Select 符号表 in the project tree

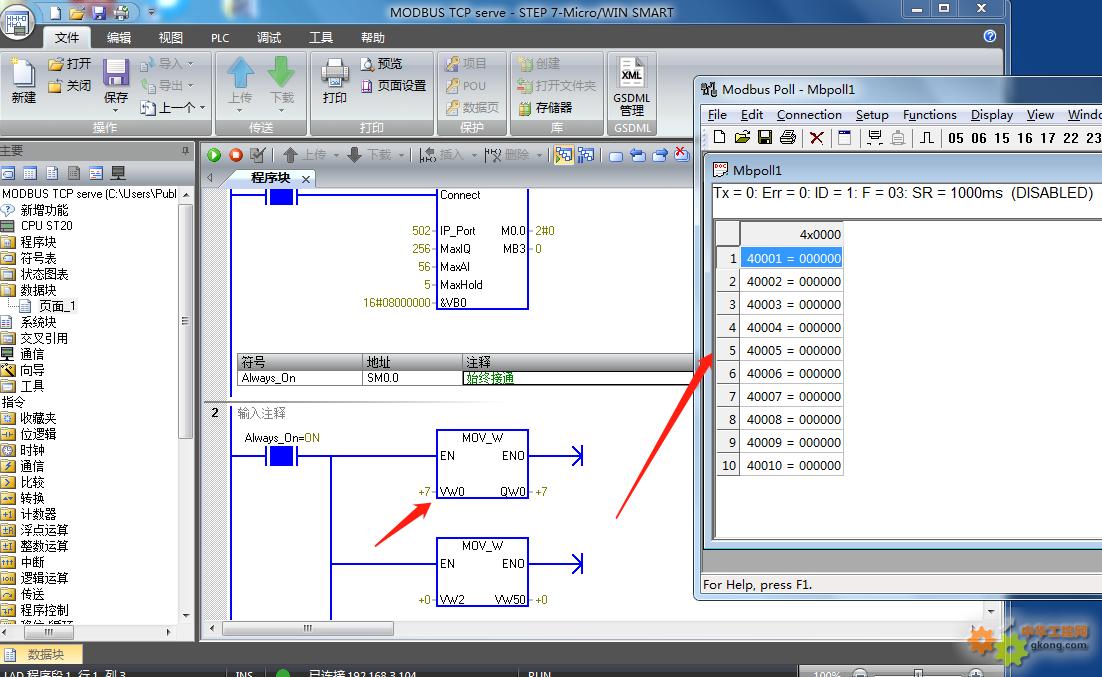(38, 258)
